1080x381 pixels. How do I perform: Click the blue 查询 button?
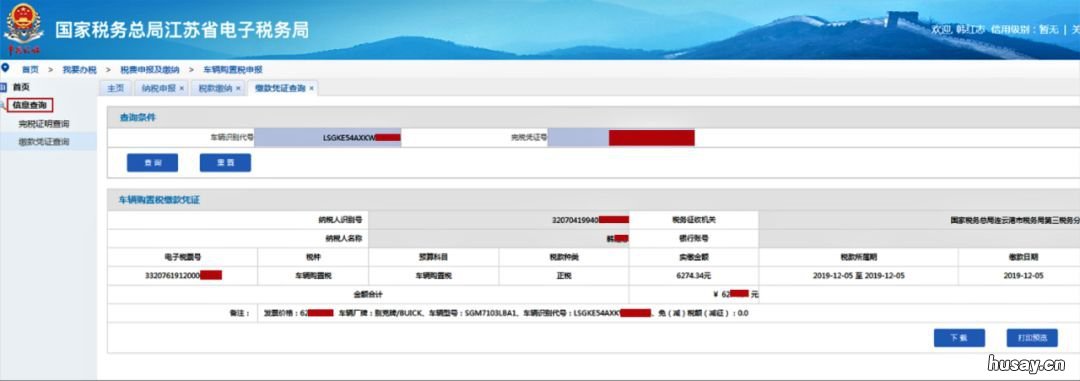click(152, 163)
